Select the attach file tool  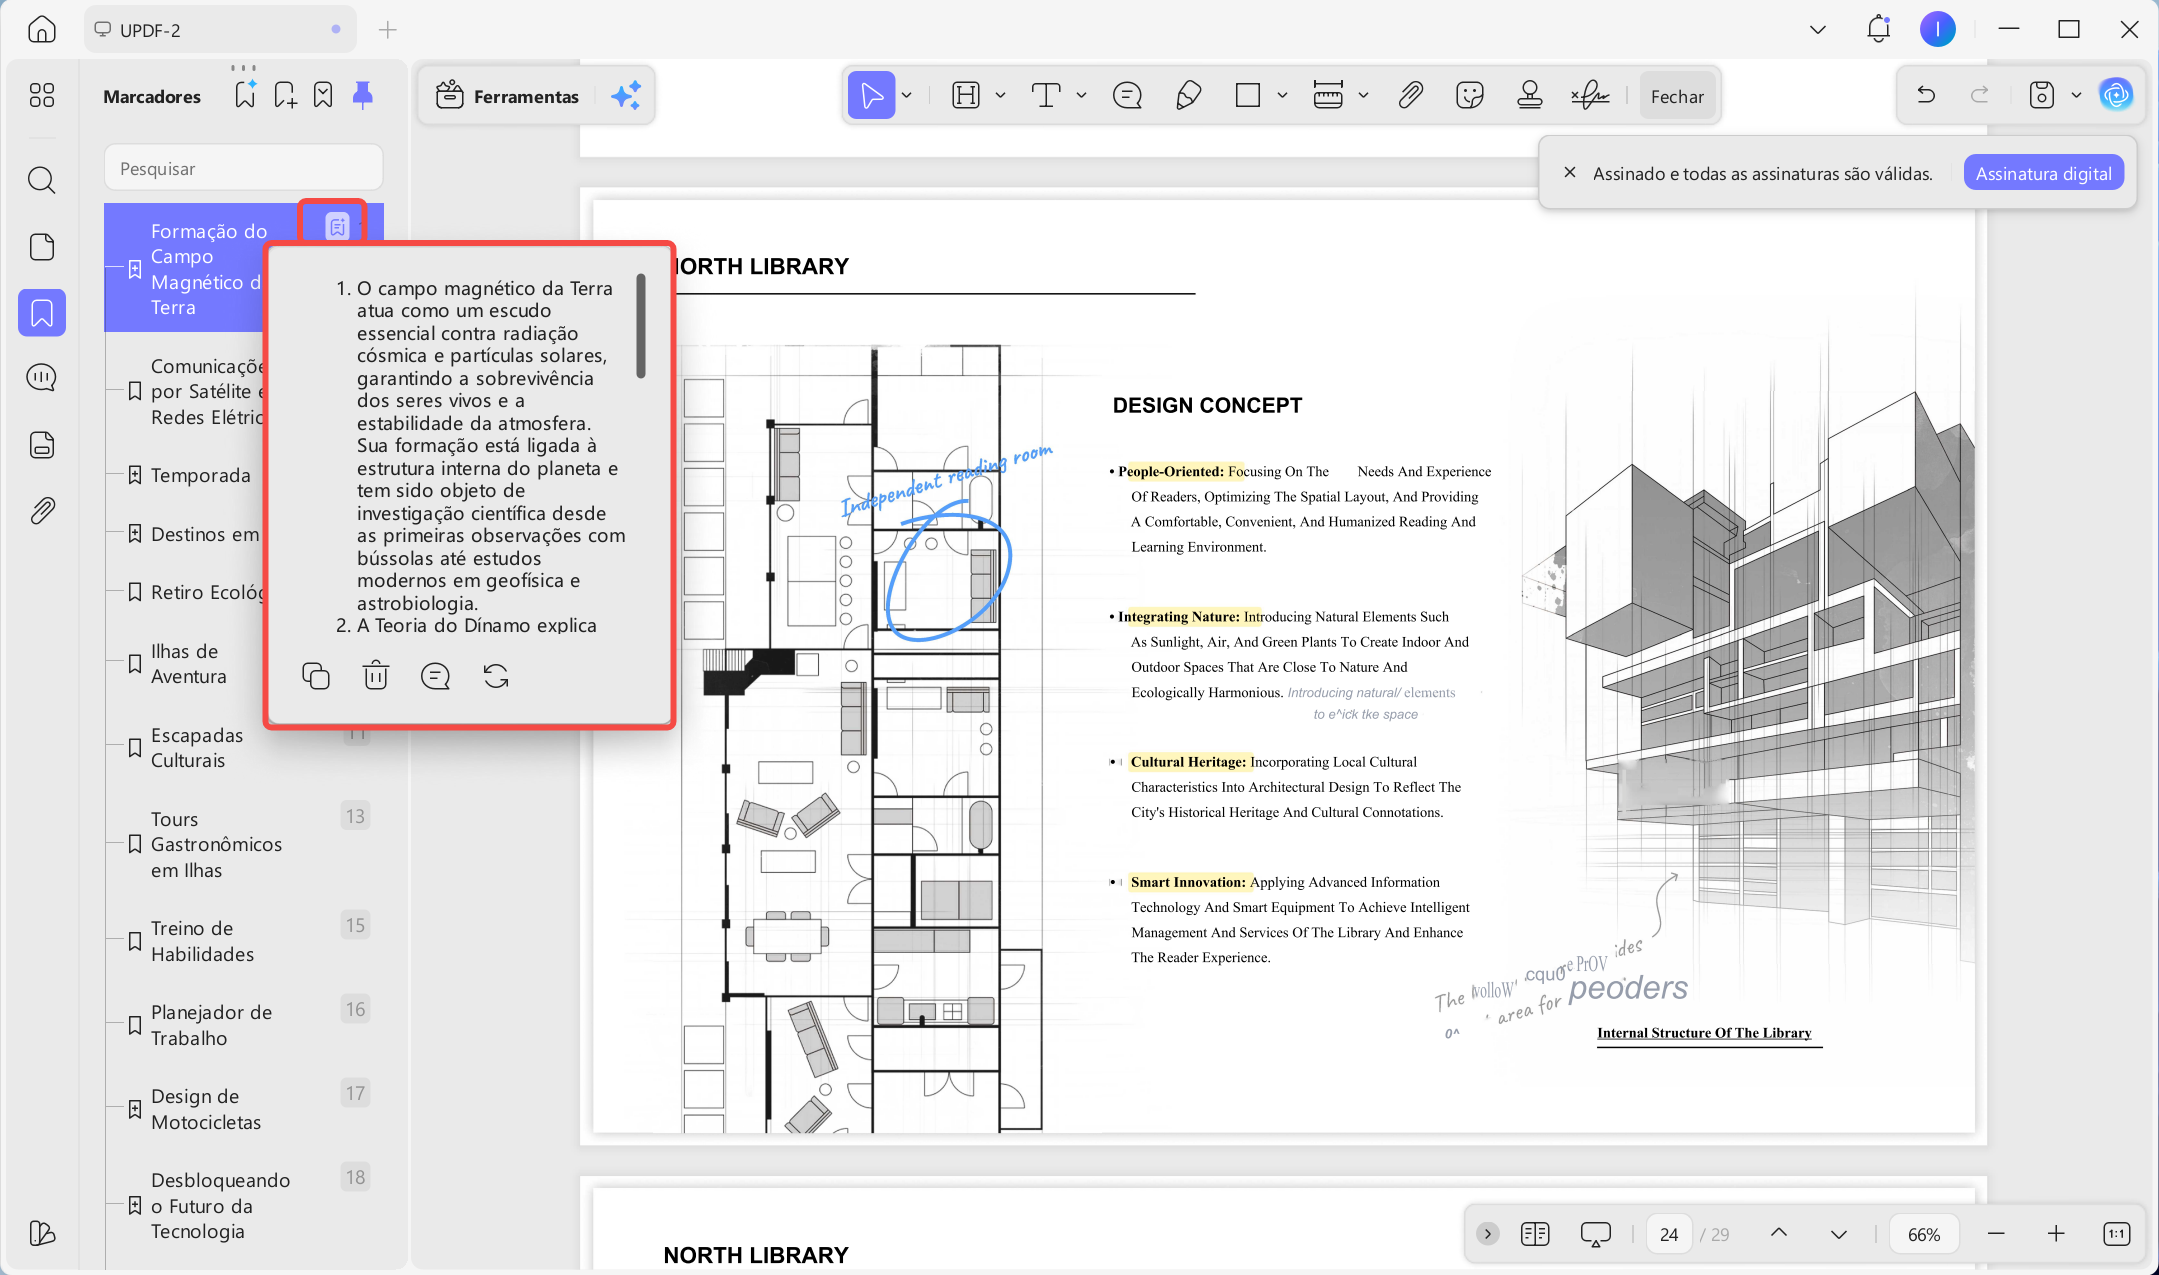(x=1410, y=96)
